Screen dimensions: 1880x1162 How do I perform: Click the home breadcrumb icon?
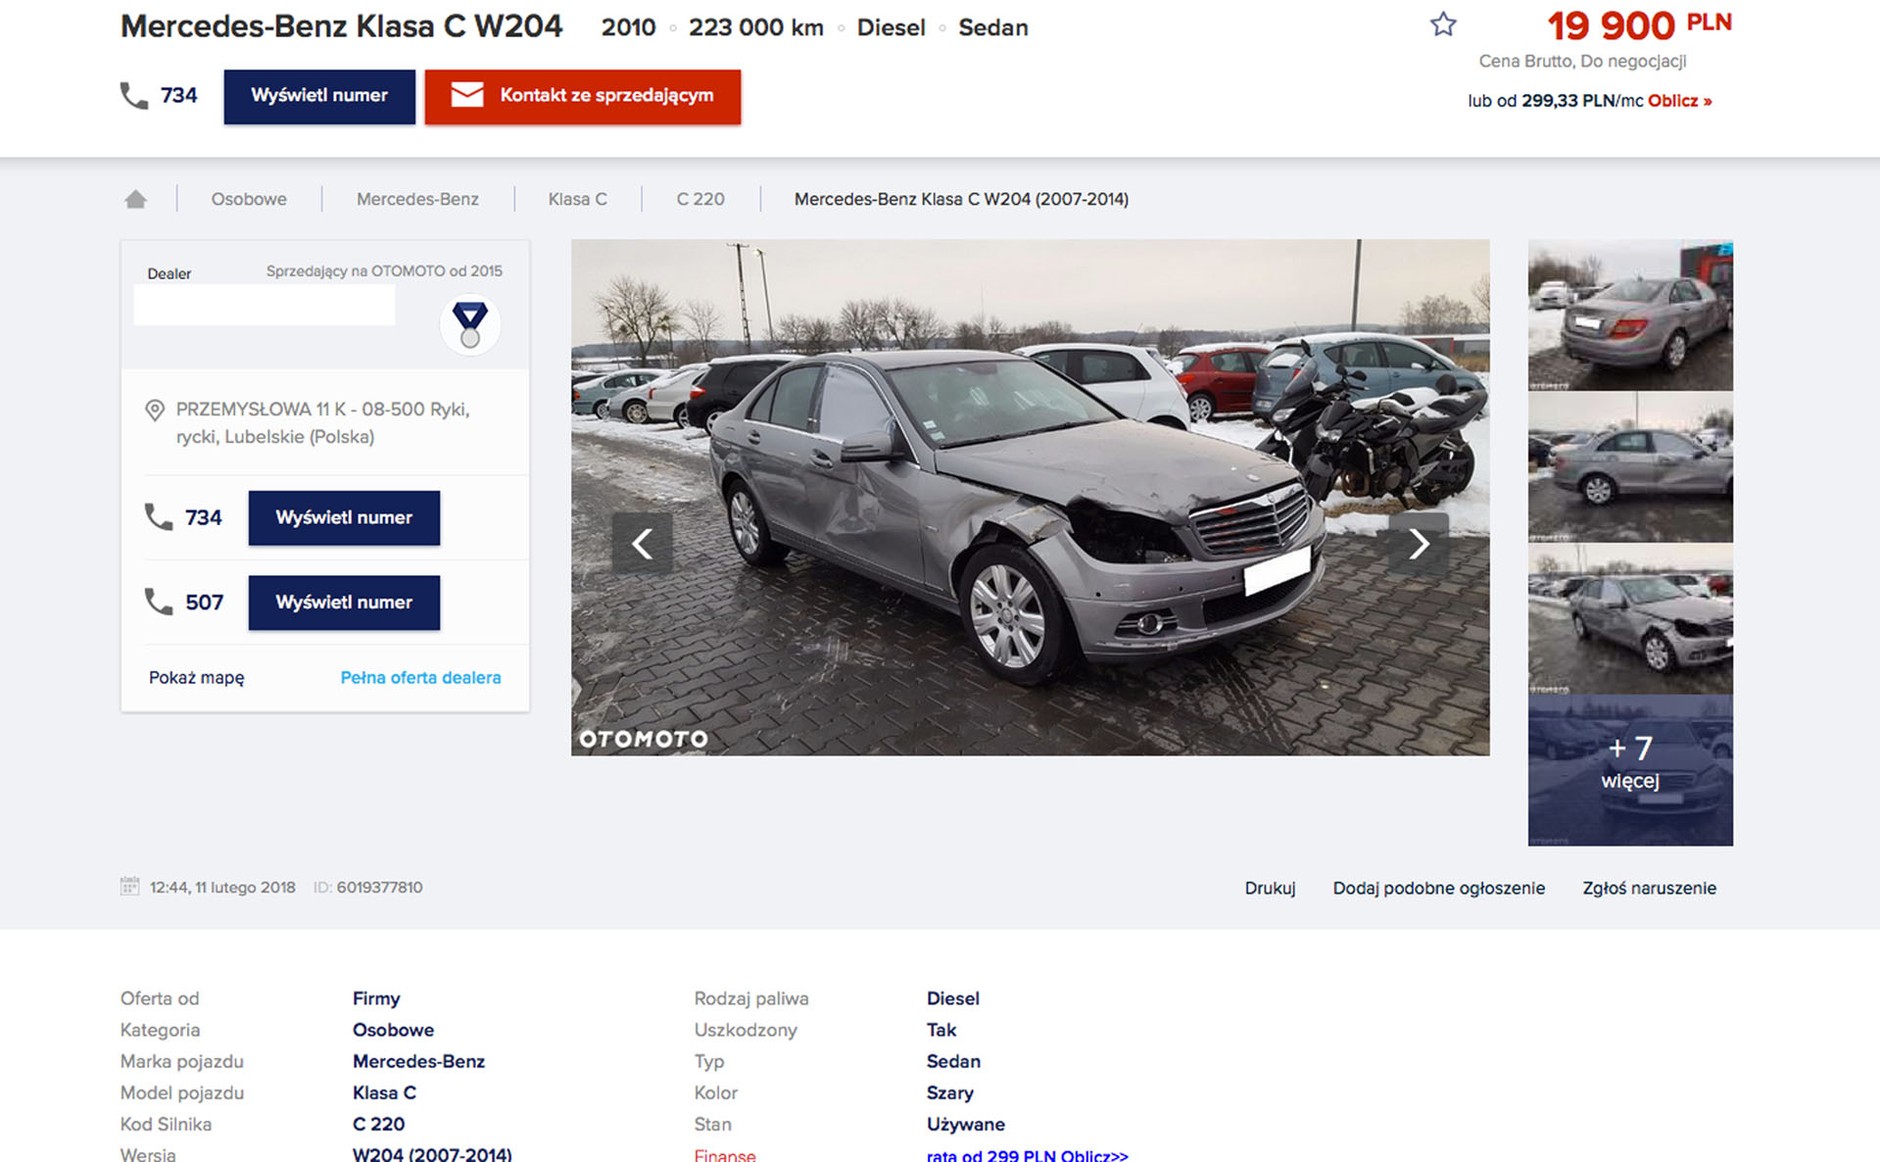point(136,199)
